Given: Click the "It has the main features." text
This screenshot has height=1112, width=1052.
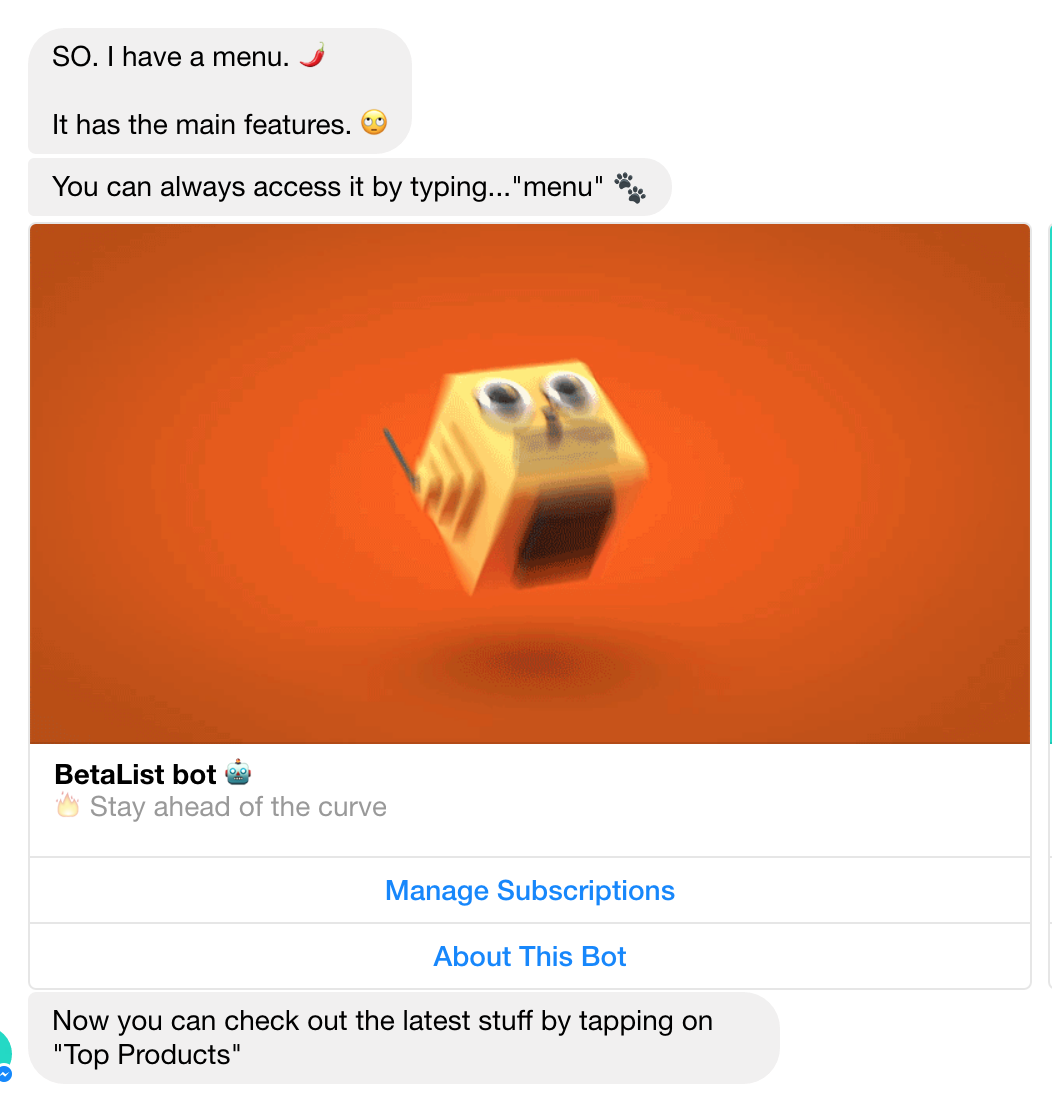Looking at the screenshot, I should point(201,125).
